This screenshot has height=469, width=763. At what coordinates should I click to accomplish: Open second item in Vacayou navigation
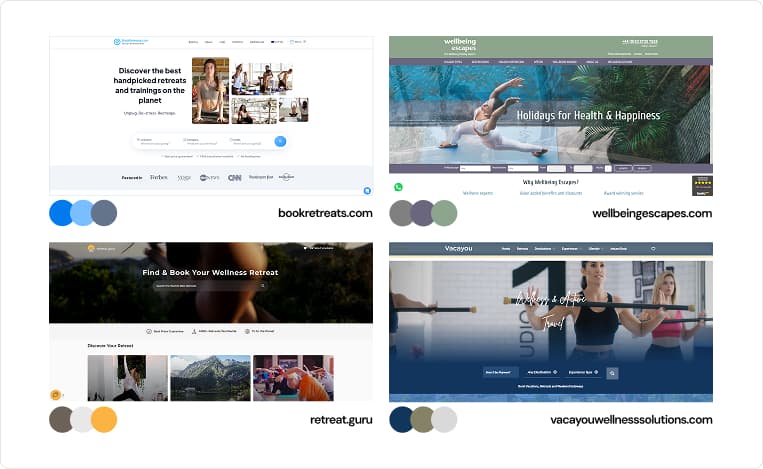522,249
